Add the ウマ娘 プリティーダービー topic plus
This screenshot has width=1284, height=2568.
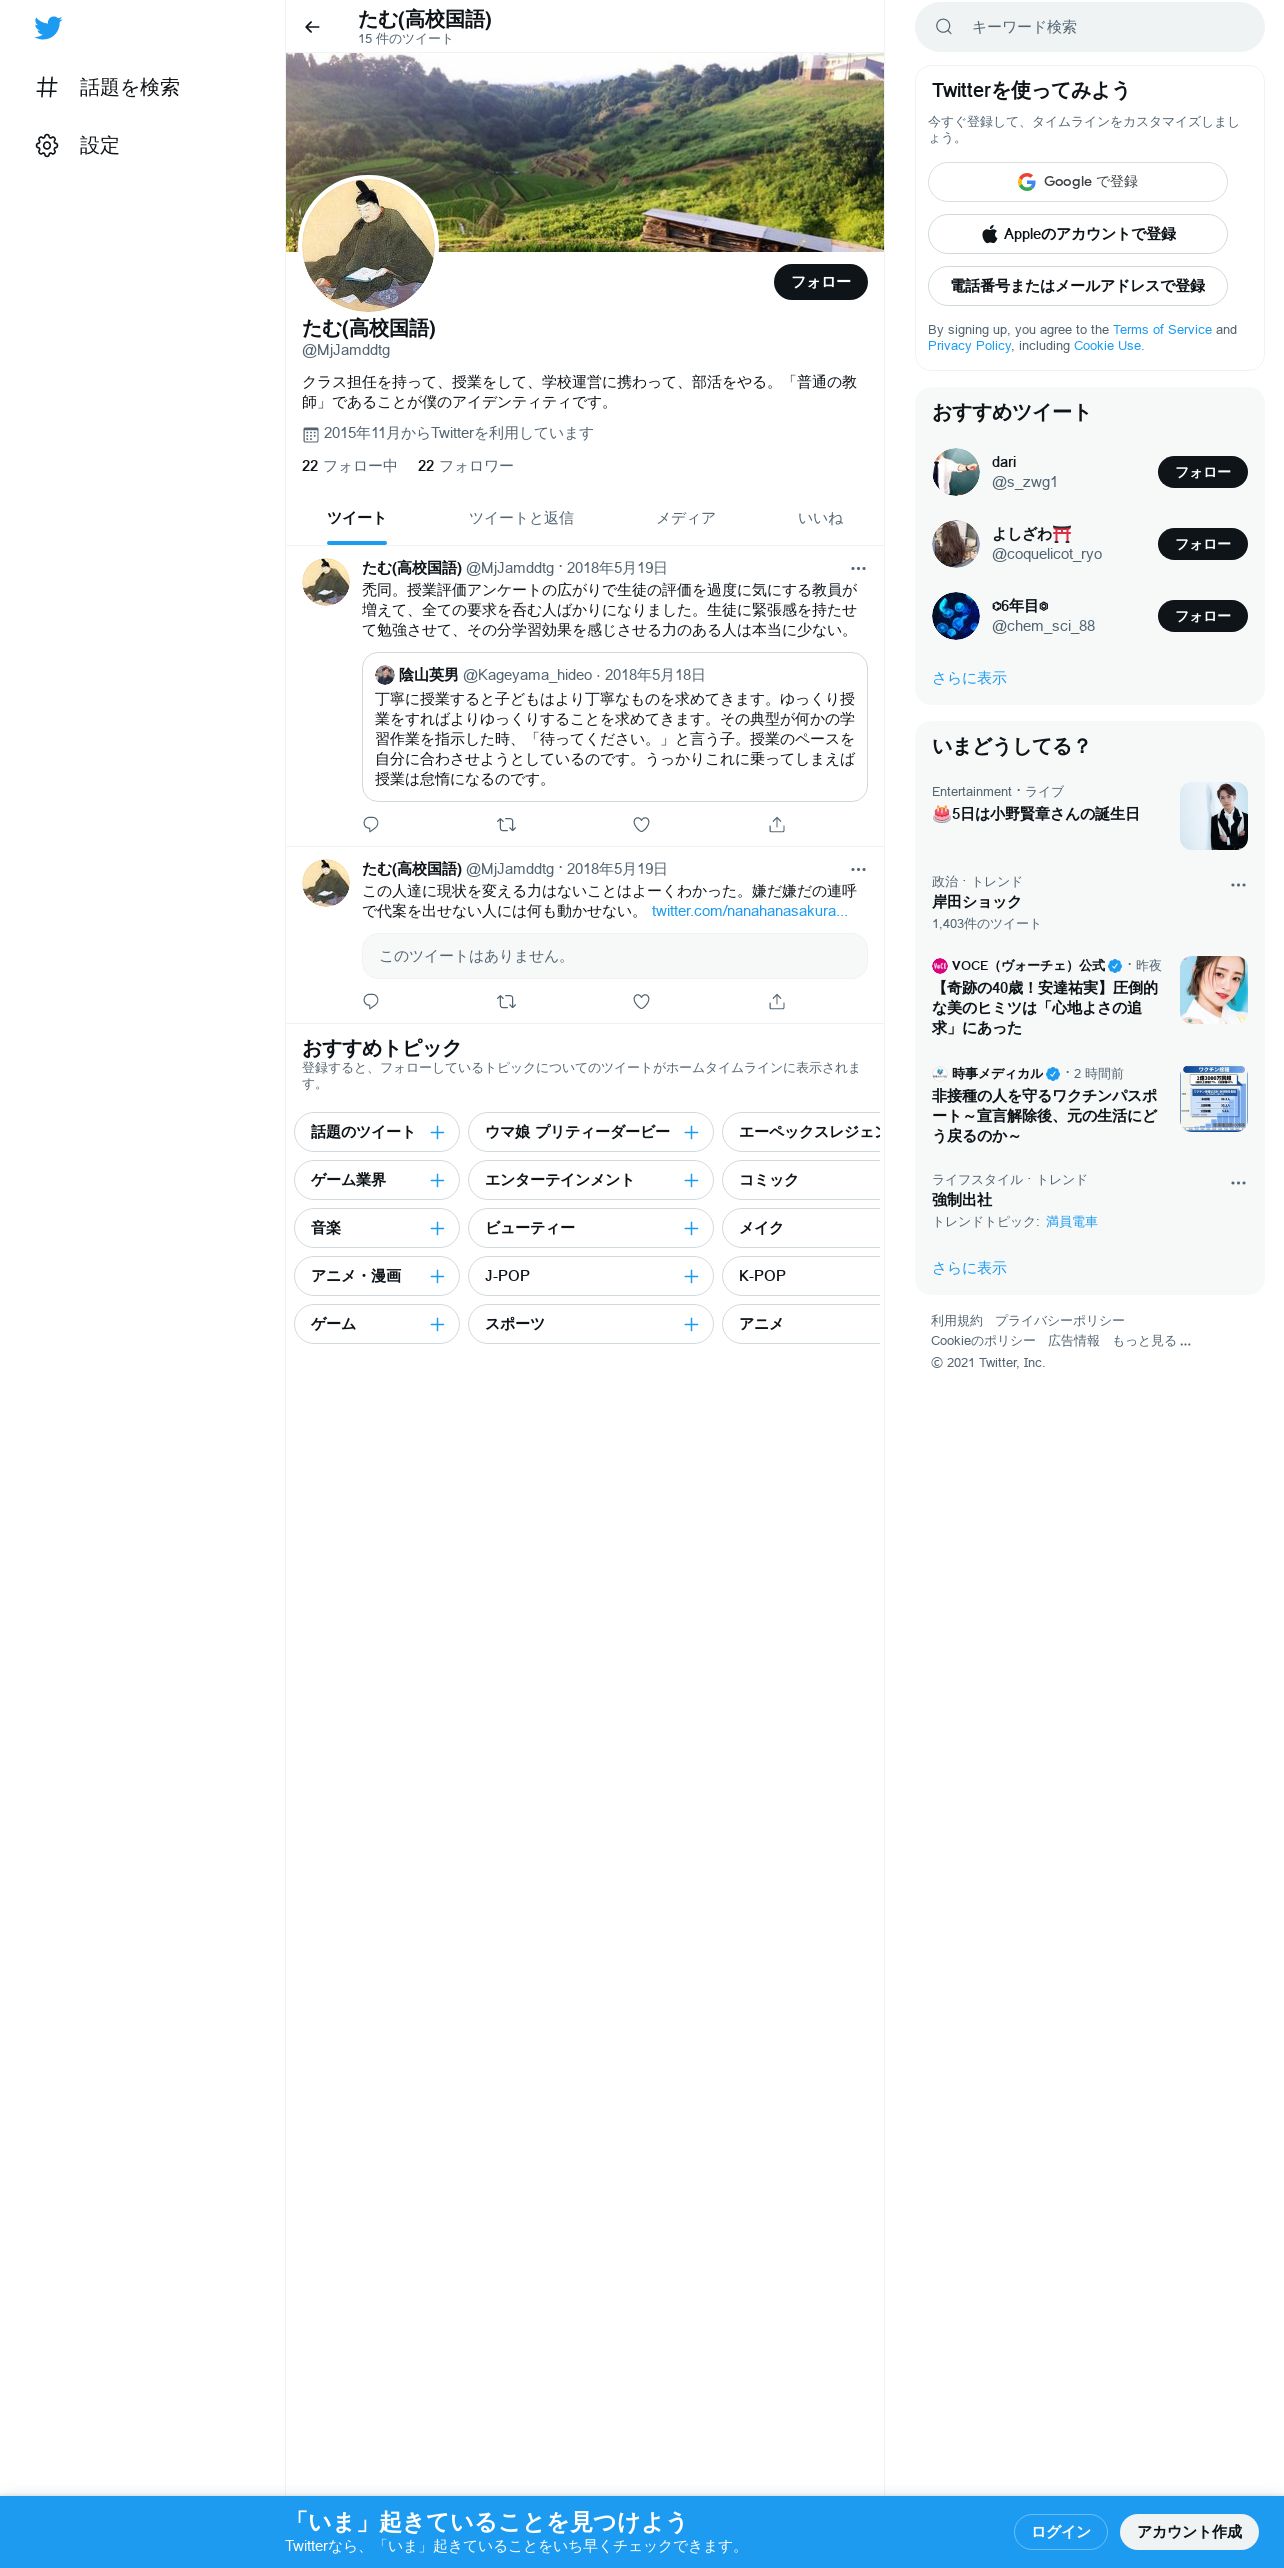691,1132
